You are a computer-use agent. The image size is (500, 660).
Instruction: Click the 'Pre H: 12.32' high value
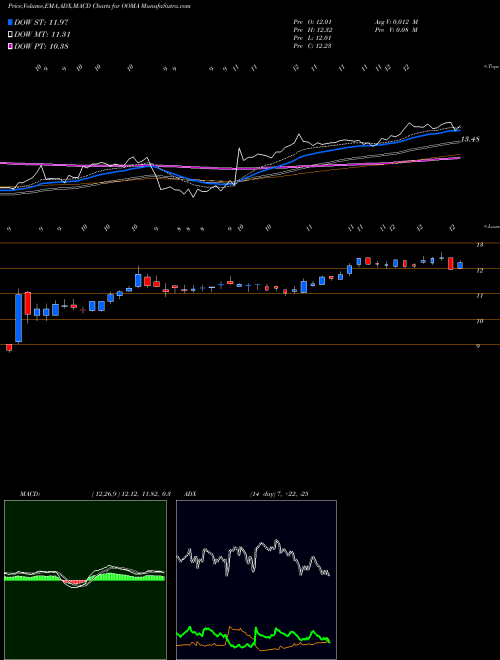(x=313, y=30)
